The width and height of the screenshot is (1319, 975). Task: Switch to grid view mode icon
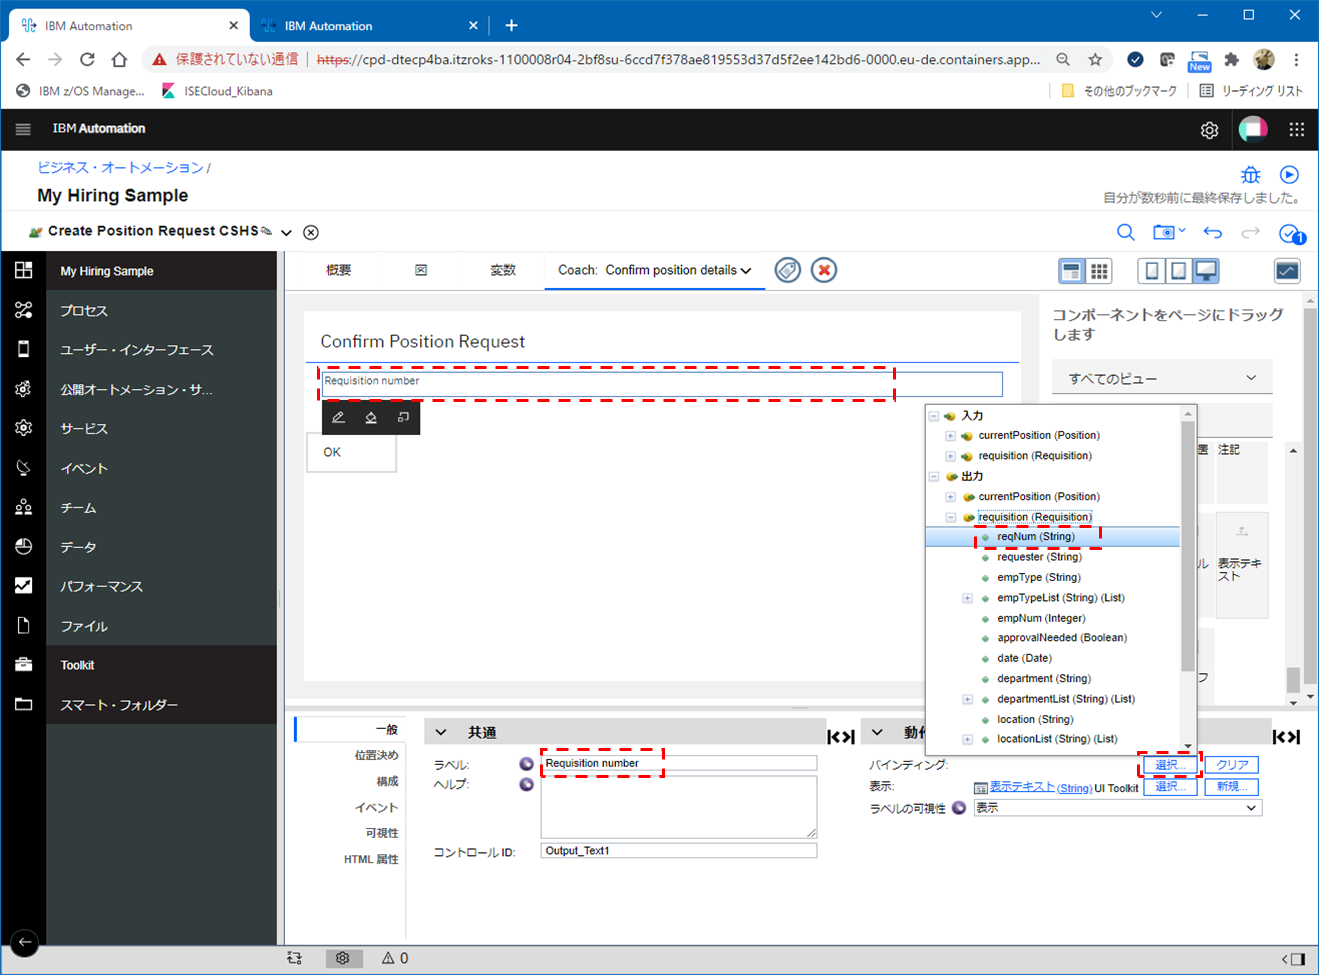coord(1099,271)
